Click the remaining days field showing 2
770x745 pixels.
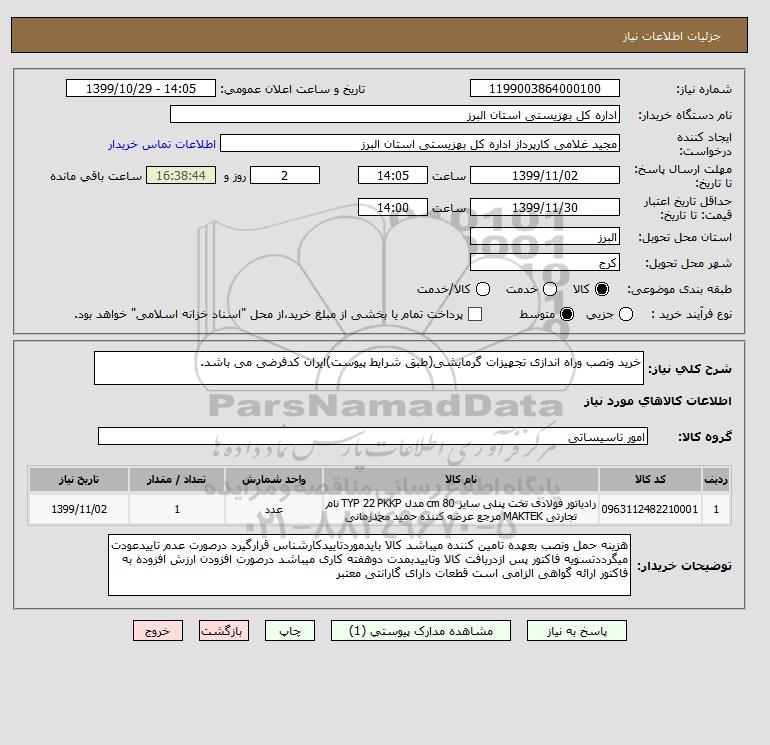click(x=285, y=175)
